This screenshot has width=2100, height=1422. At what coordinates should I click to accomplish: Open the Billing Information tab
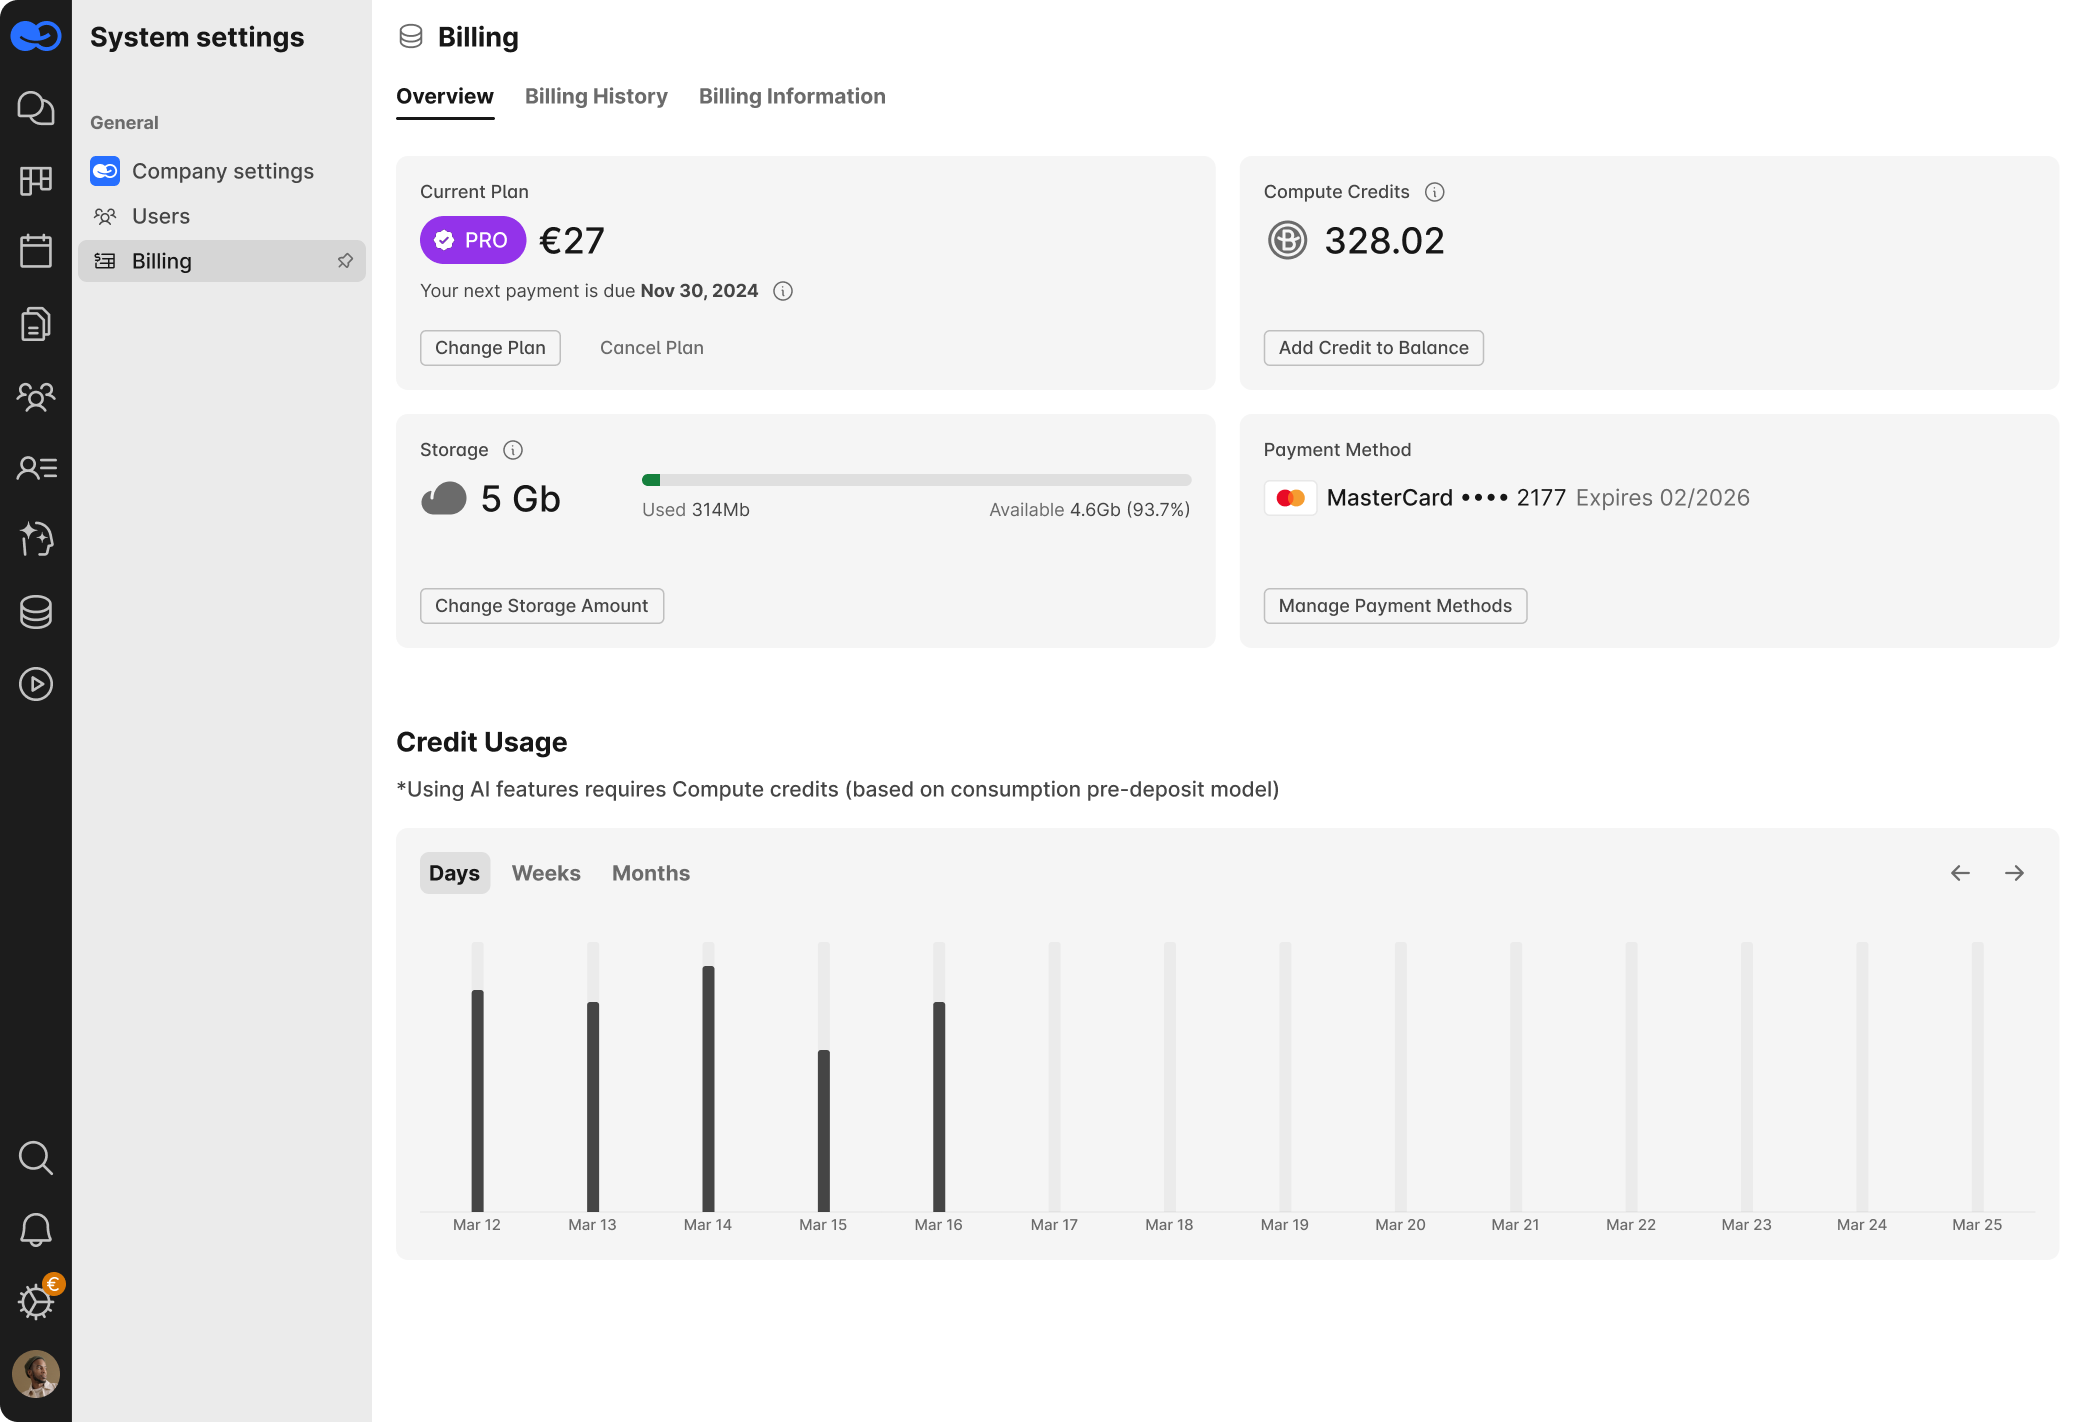[x=792, y=96]
